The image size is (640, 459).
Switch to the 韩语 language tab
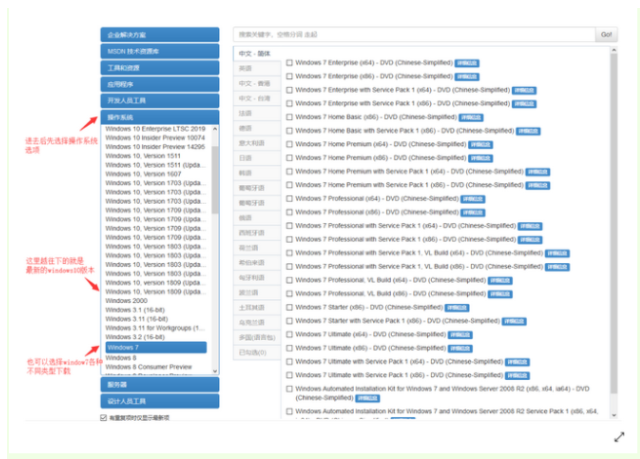click(x=257, y=173)
